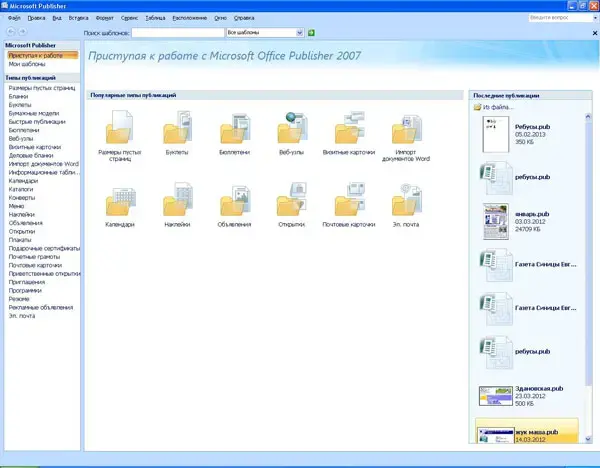Open the Файл menu
The image size is (600, 468).
12,18
